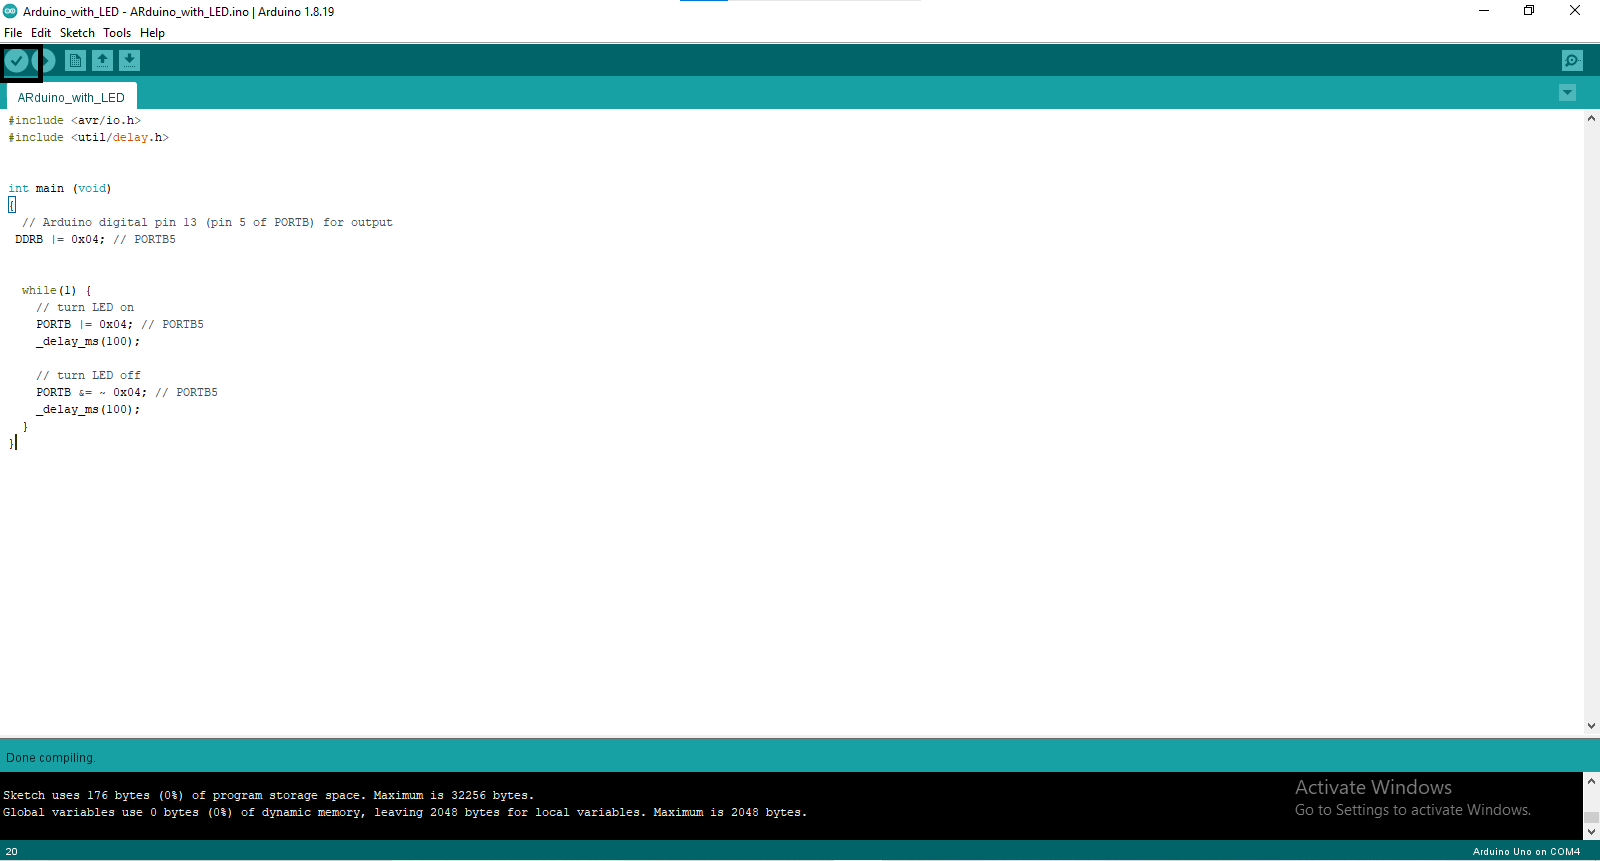This screenshot has height=861, width=1600.
Task: Open the Help menu
Action: (x=152, y=33)
